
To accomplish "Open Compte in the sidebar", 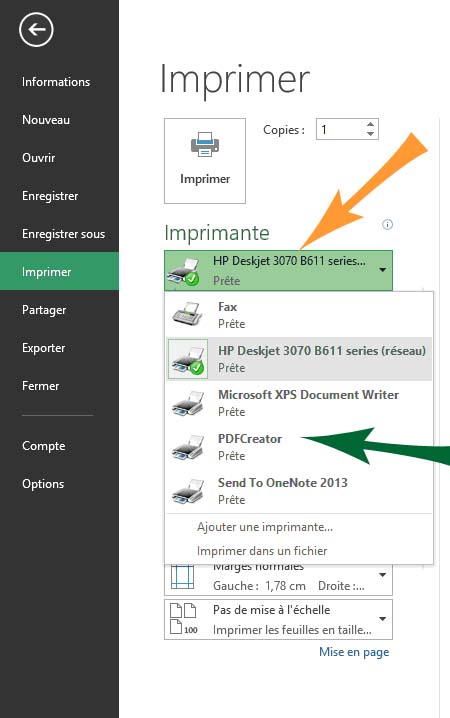I will (x=43, y=446).
